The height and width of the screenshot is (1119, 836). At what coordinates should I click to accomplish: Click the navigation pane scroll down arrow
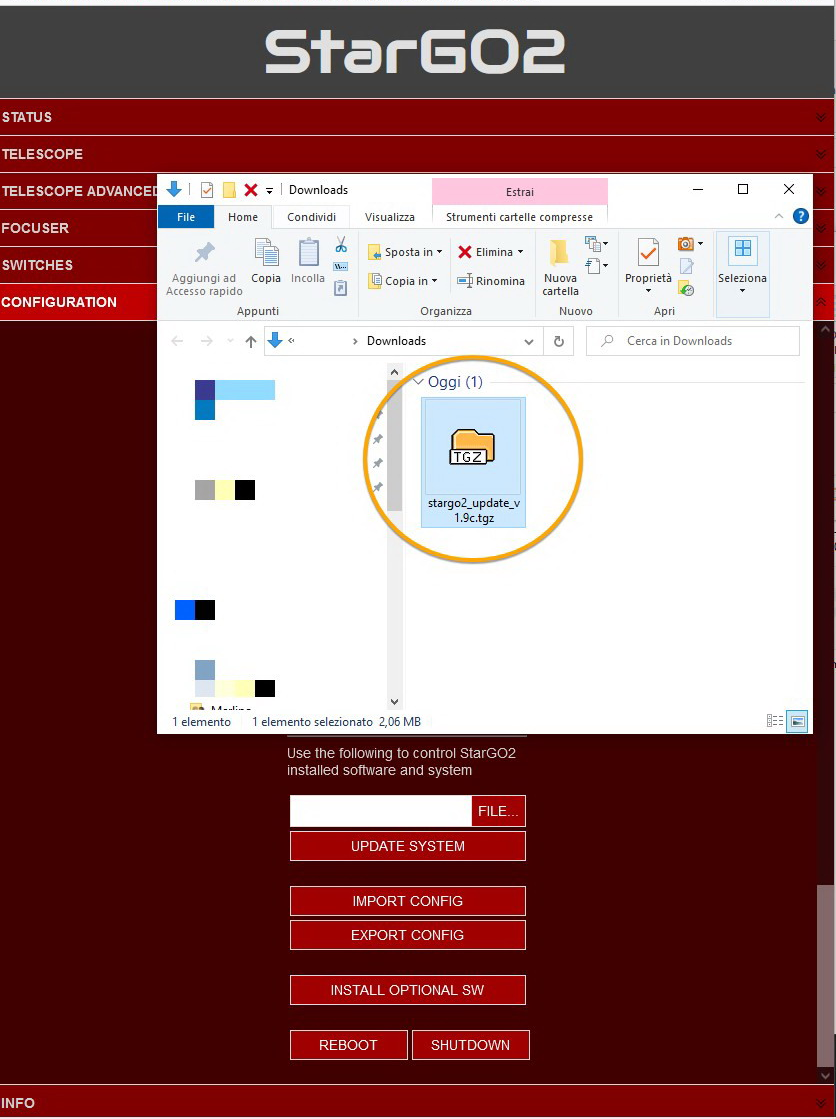pyautogui.click(x=394, y=702)
